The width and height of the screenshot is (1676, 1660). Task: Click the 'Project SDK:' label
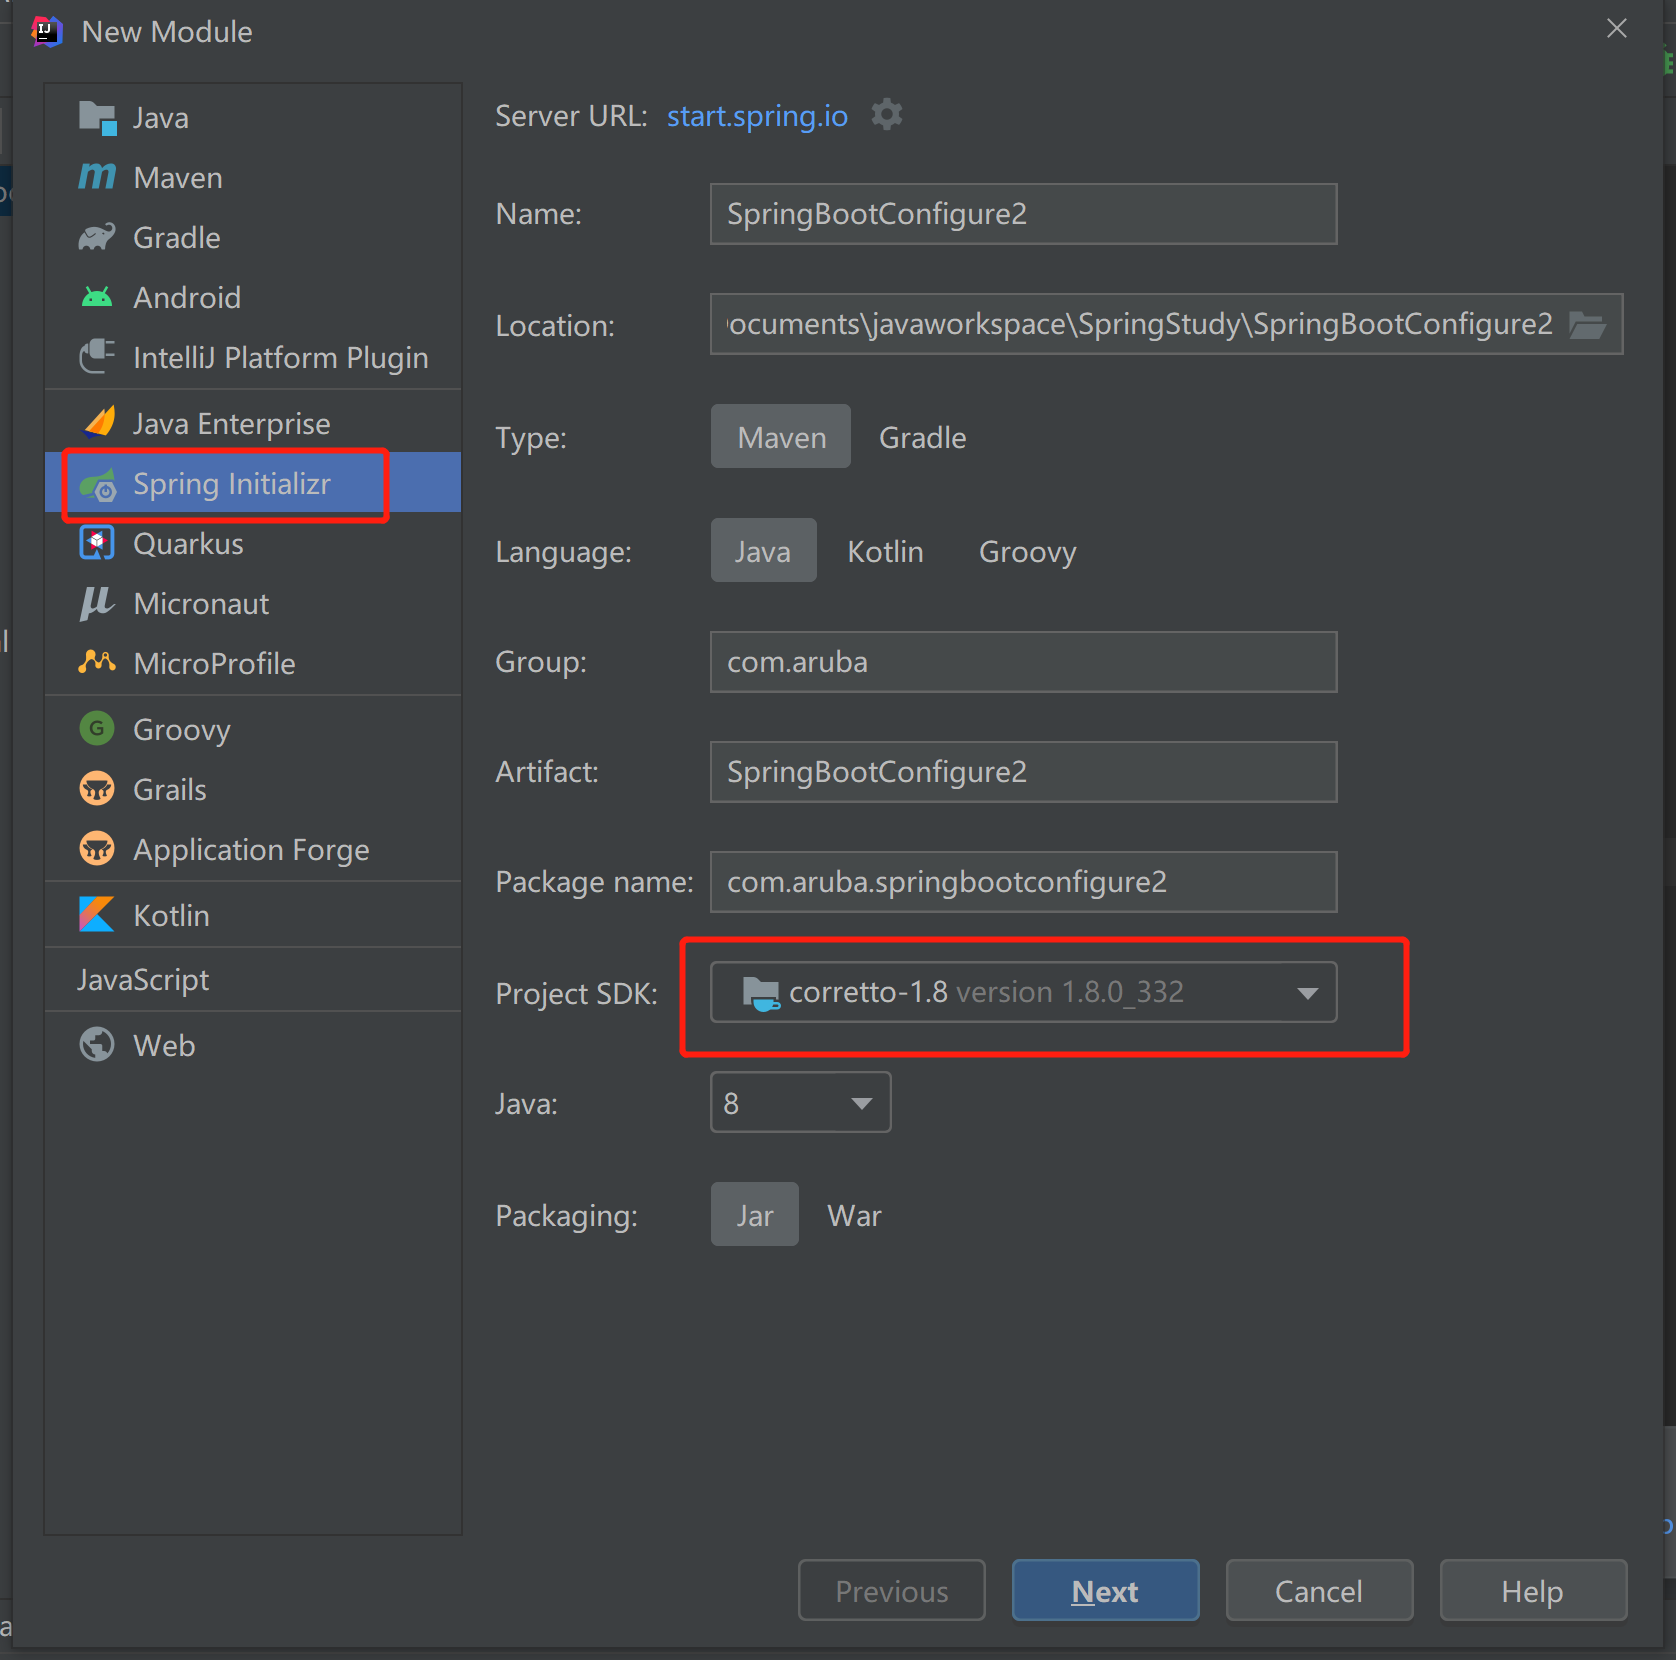click(576, 993)
